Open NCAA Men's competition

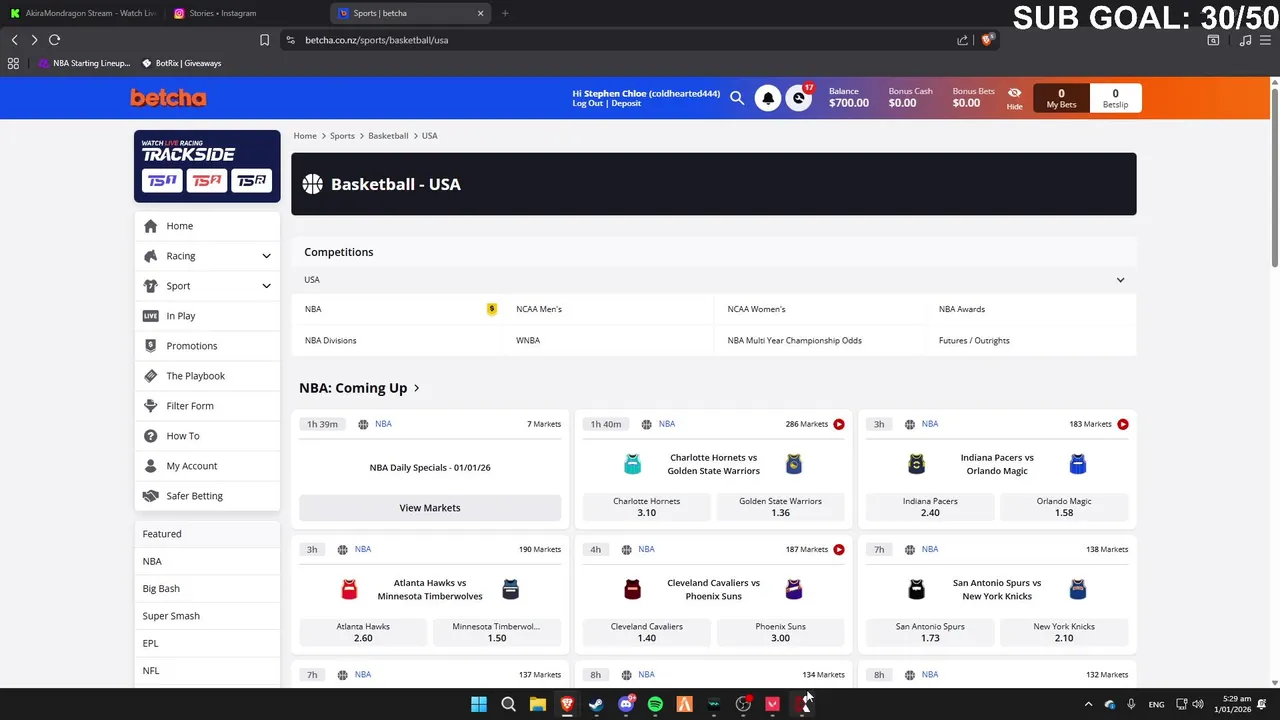point(539,309)
